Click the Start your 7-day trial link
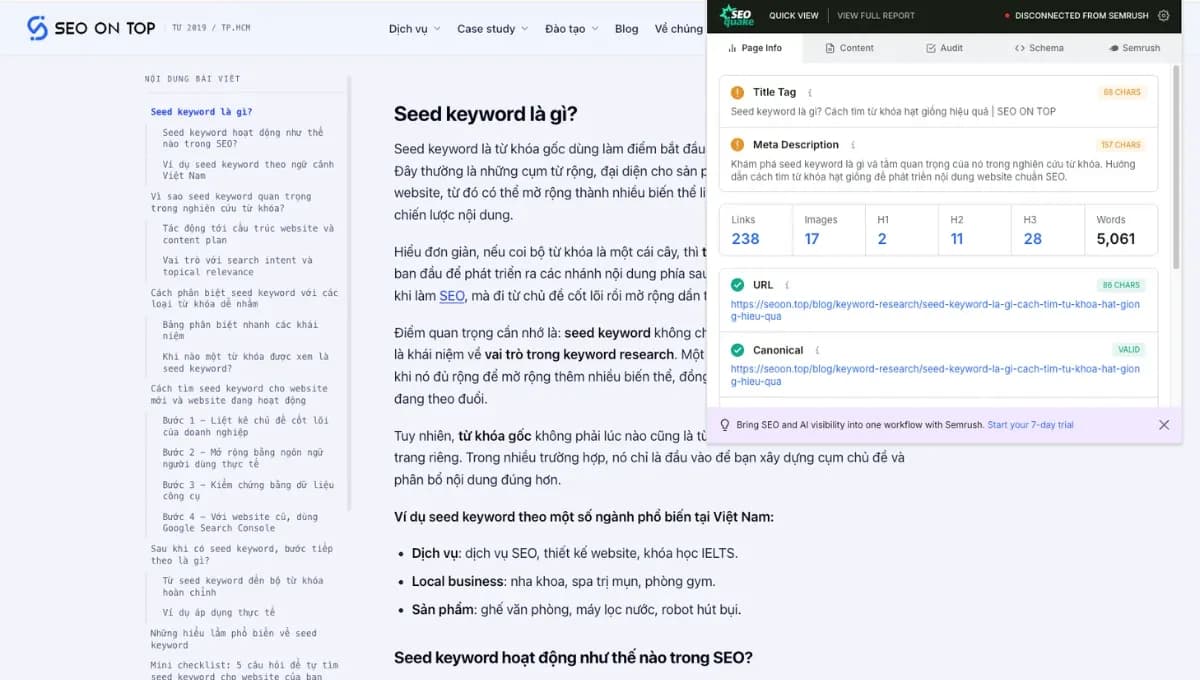The width and height of the screenshot is (1200, 680). (1030, 425)
